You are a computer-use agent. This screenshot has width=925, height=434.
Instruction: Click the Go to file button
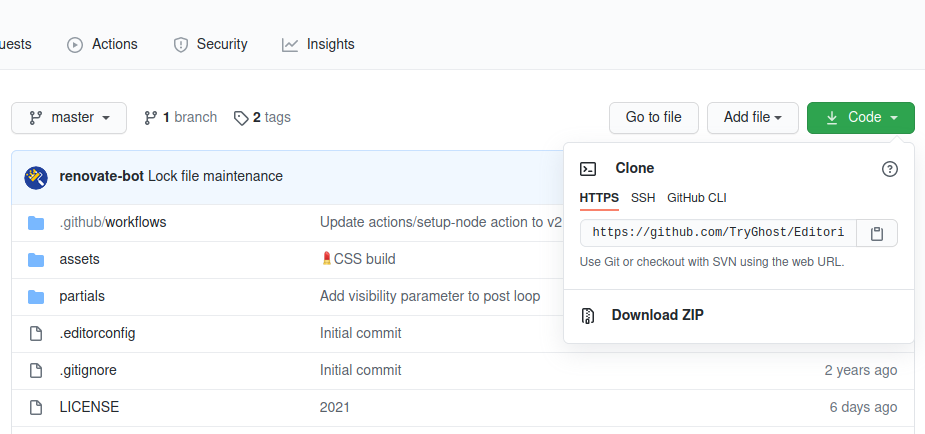(654, 118)
